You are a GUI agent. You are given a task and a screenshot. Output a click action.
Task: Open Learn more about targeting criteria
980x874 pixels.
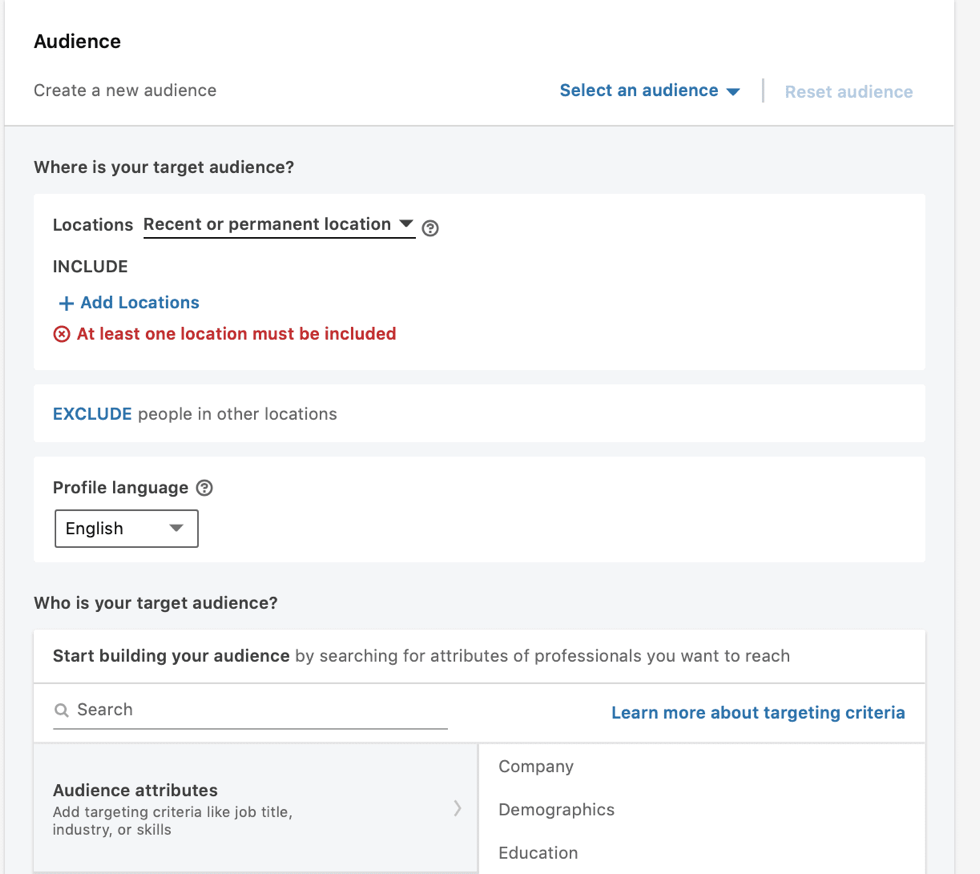click(758, 713)
